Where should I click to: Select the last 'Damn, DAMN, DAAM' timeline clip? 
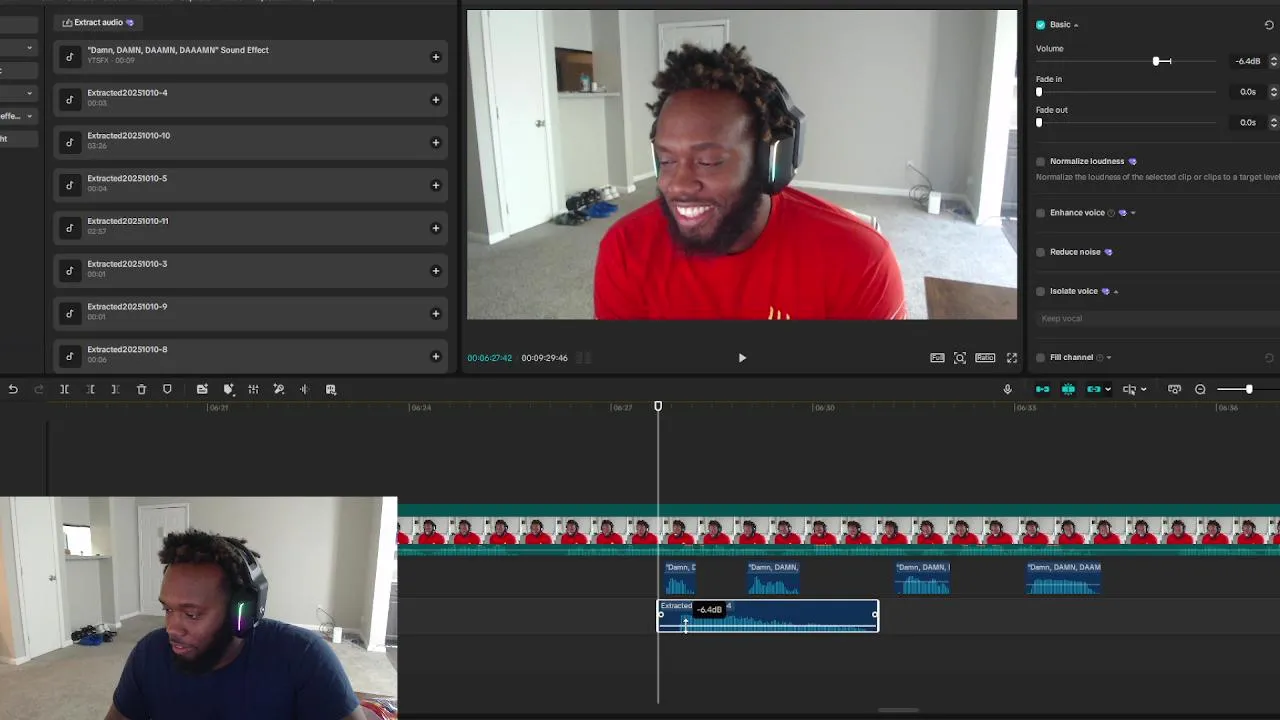click(x=1064, y=578)
